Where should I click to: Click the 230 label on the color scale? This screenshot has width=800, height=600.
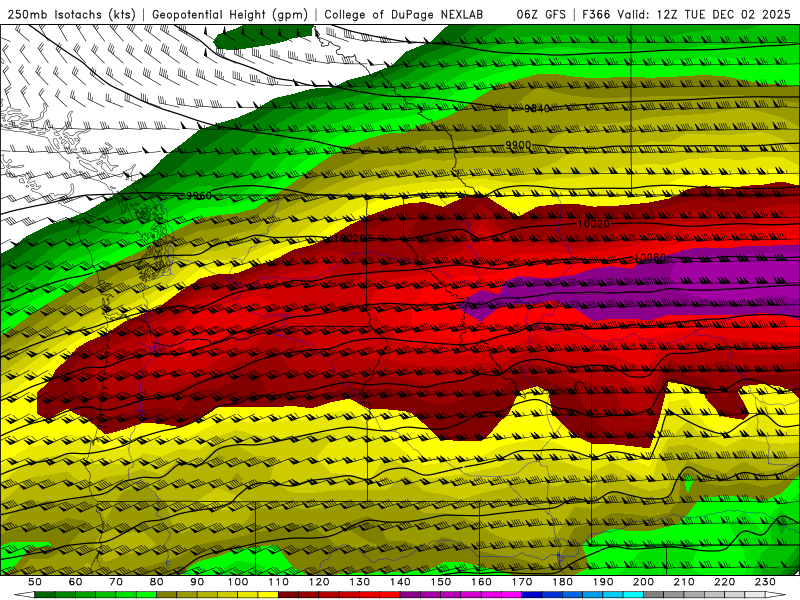tap(765, 582)
